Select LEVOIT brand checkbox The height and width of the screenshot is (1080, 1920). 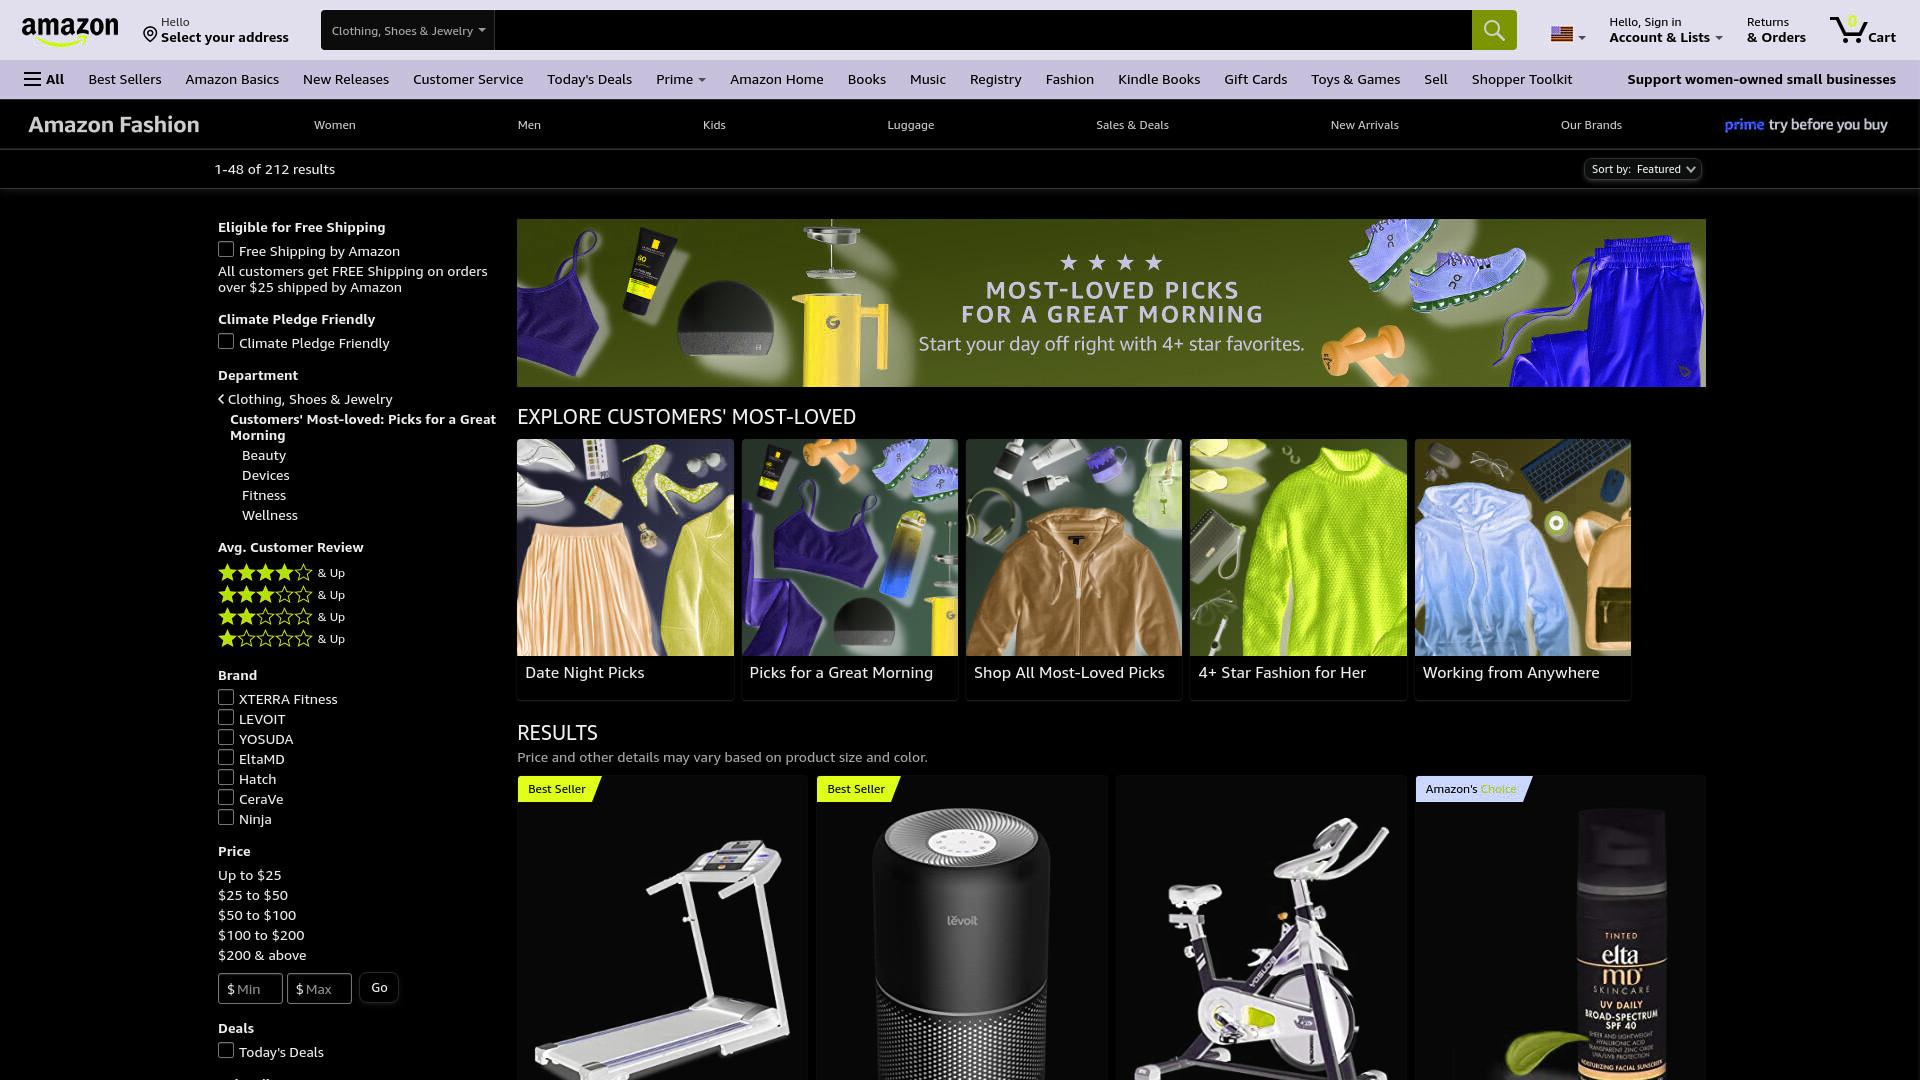[x=226, y=718]
